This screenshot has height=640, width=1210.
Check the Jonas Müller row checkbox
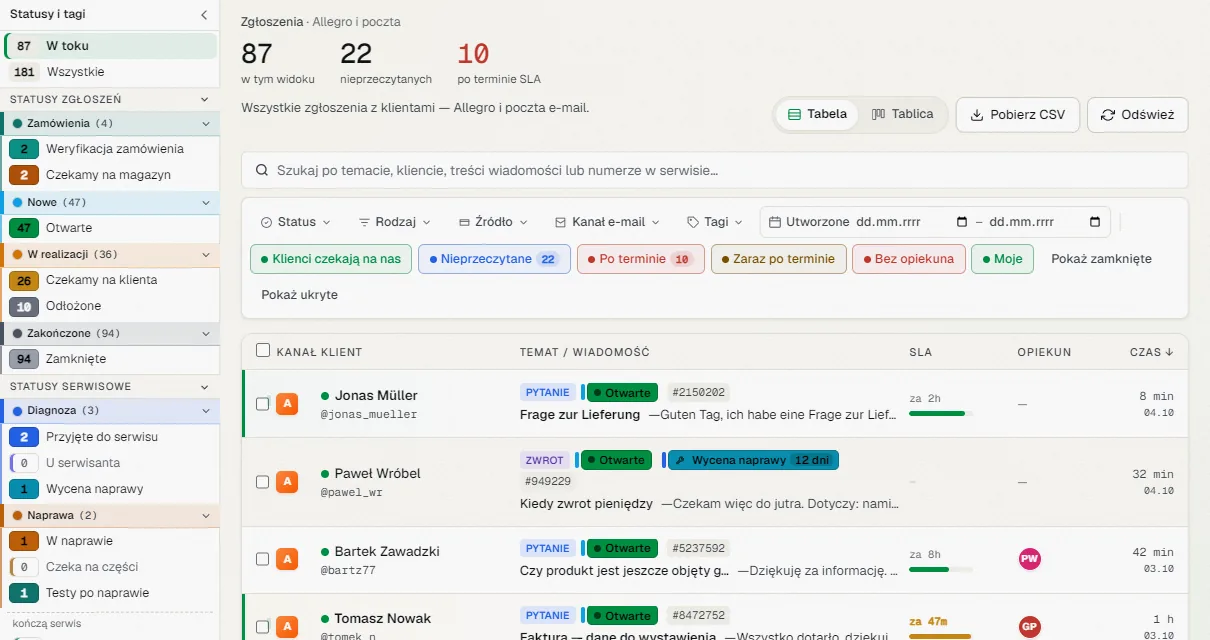(263, 404)
